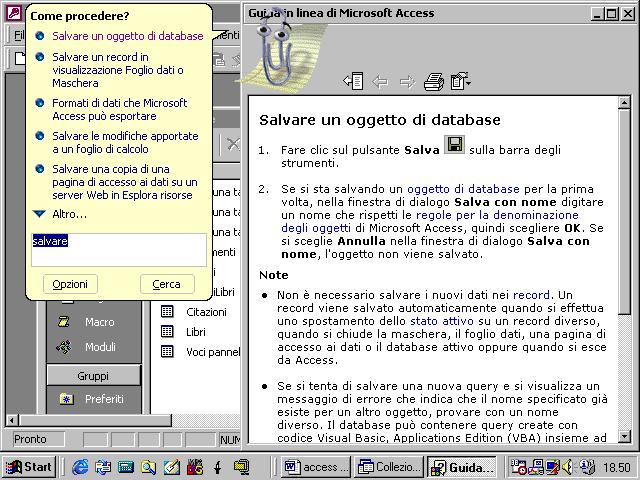Launch Internet Explorer from quick launch
The height and width of the screenshot is (480, 640).
pyautogui.click(x=80, y=467)
